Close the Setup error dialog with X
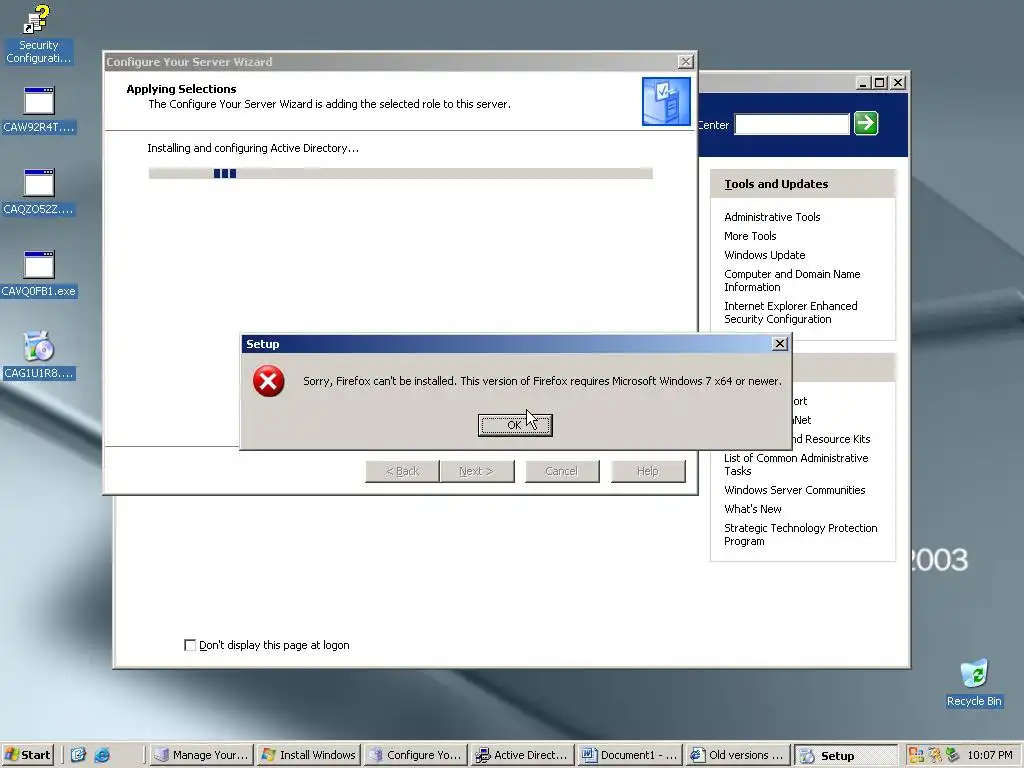Image resolution: width=1024 pixels, height=768 pixels. pyautogui.click(x=780, y=344)
